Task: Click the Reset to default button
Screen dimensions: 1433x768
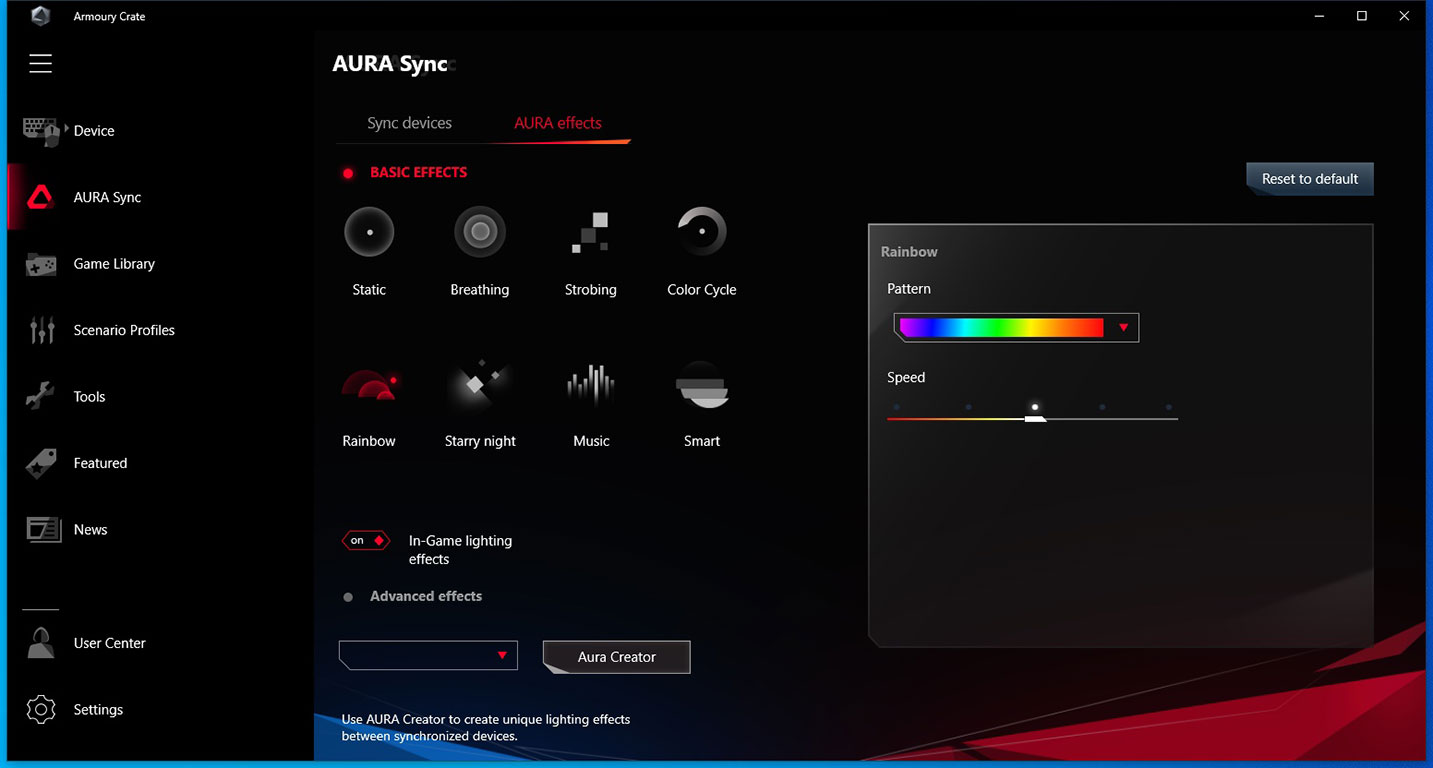Action: click(x=1310, y=179)
